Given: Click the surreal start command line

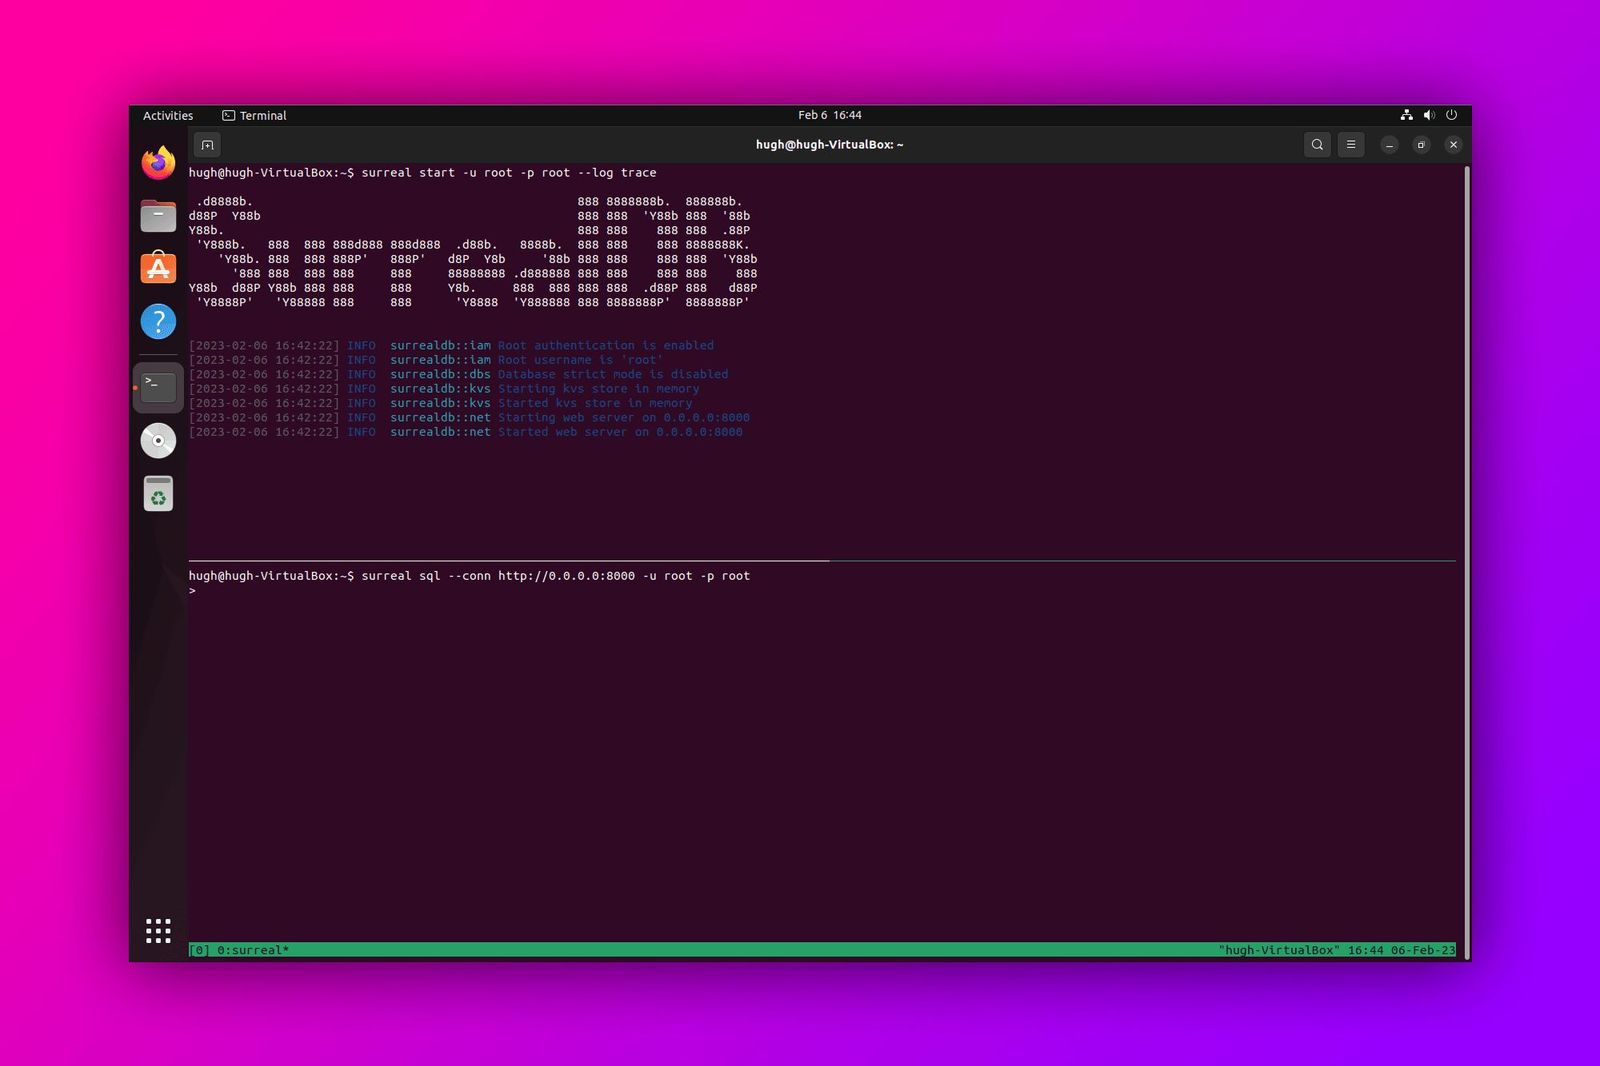Looking at the screenshot, I should pyautogui.click(x=422, y=173).
